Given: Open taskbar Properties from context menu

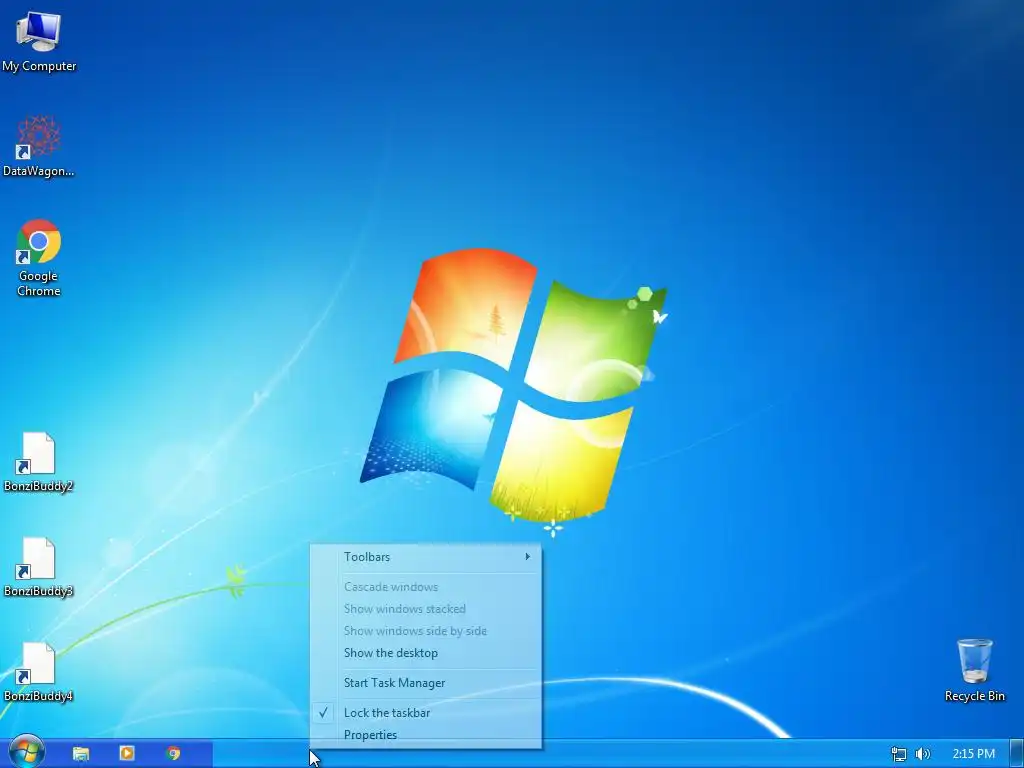Looking at the screenshot, I should click(x=426, y=735).
